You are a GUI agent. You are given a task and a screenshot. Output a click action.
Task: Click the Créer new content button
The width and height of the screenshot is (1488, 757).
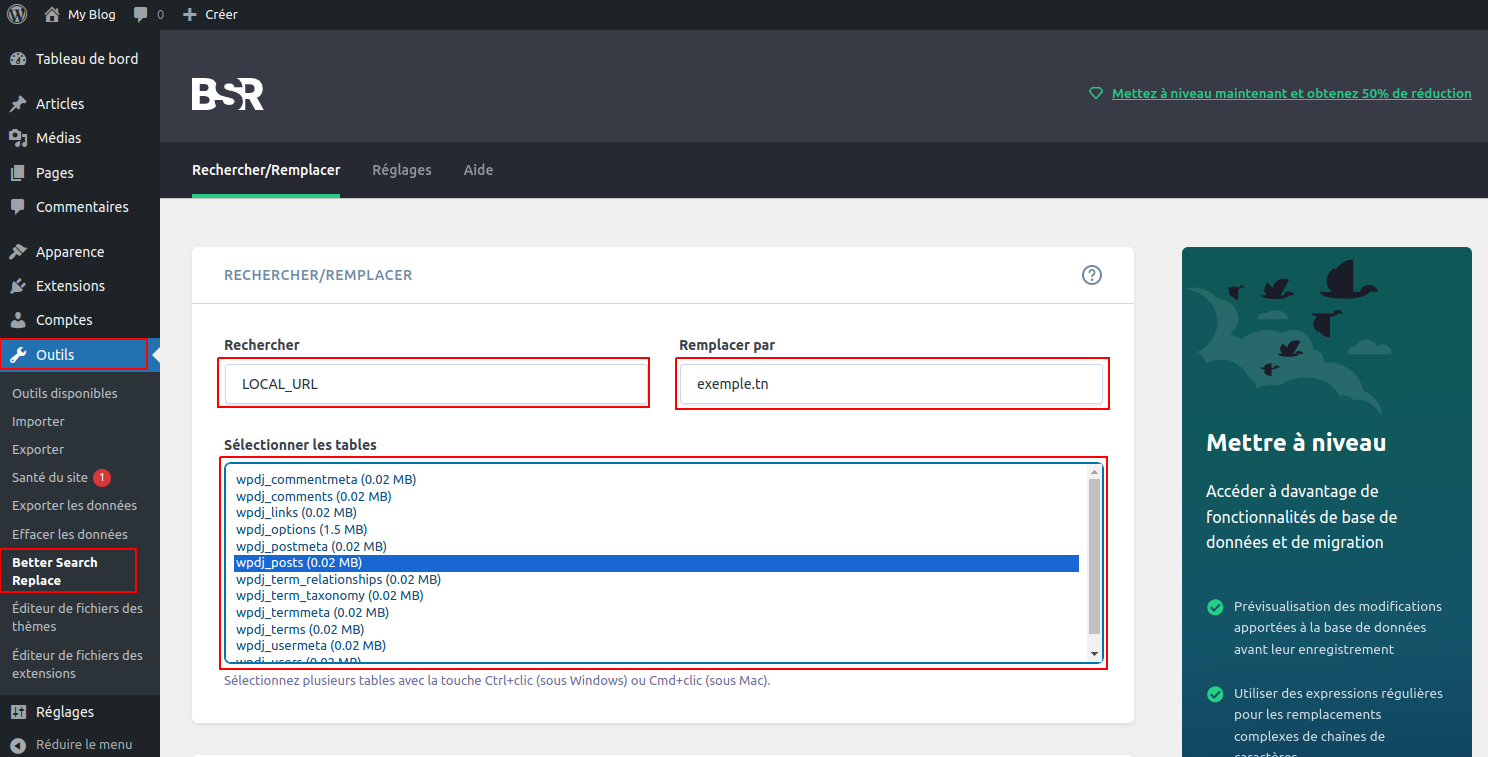click(210, 15)
